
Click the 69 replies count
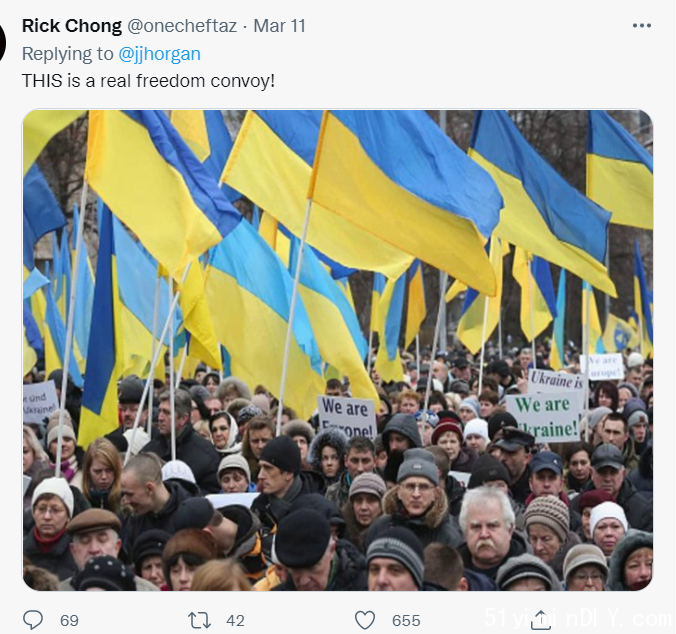click(69, 620)
